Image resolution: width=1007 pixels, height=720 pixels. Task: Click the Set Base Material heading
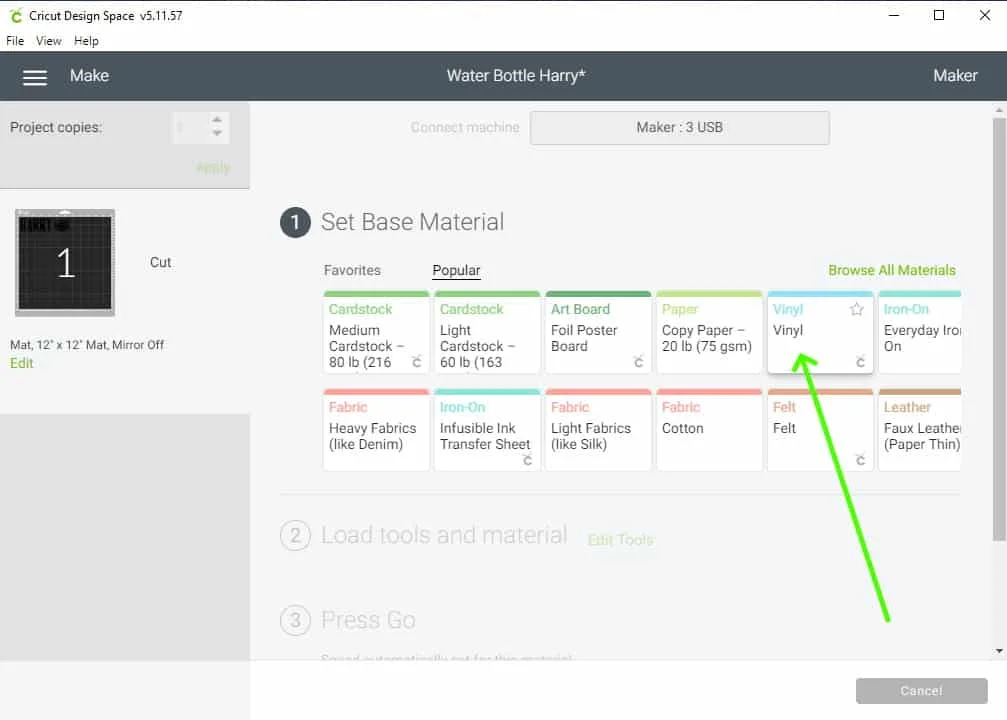point(412,222)
